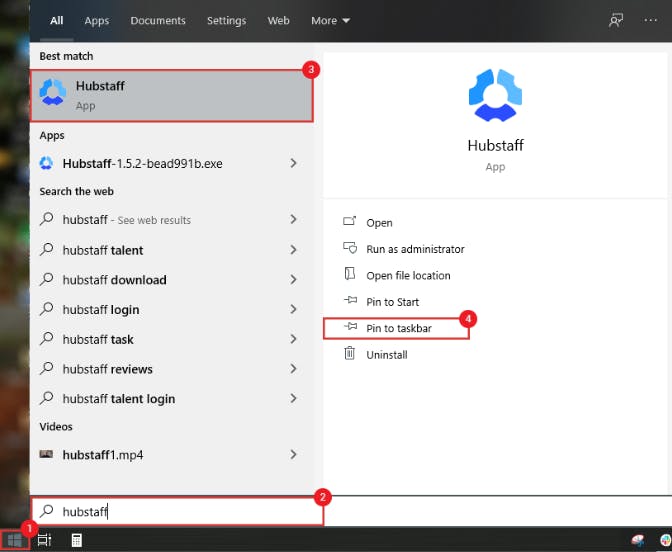672x552 pixels.
Task: Select Hubstaff-1.5.2-bead991b.exe app result
Action: click(x=171, y=163)
